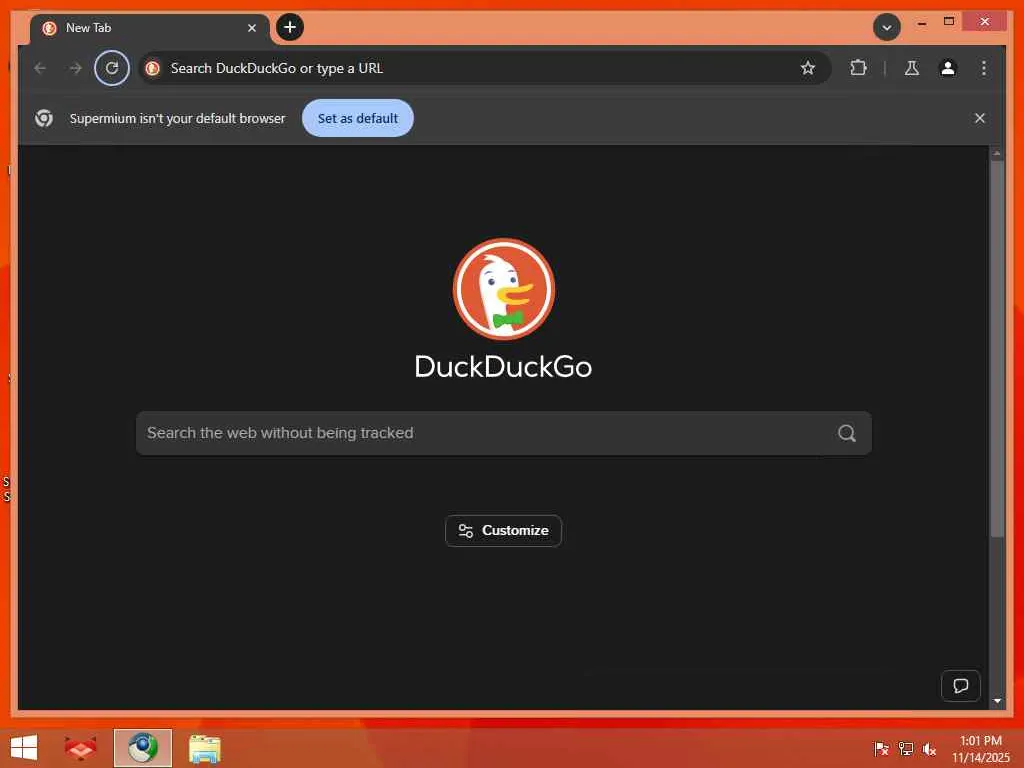Open the Extensions puzzle icon
1024x768 pixels.
(x=858, y=68)
